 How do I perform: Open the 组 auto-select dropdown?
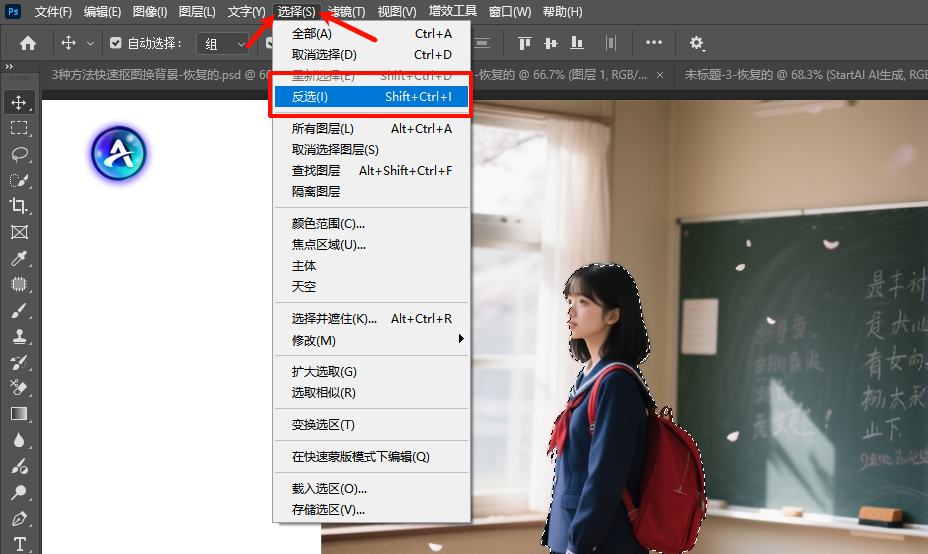222,43
